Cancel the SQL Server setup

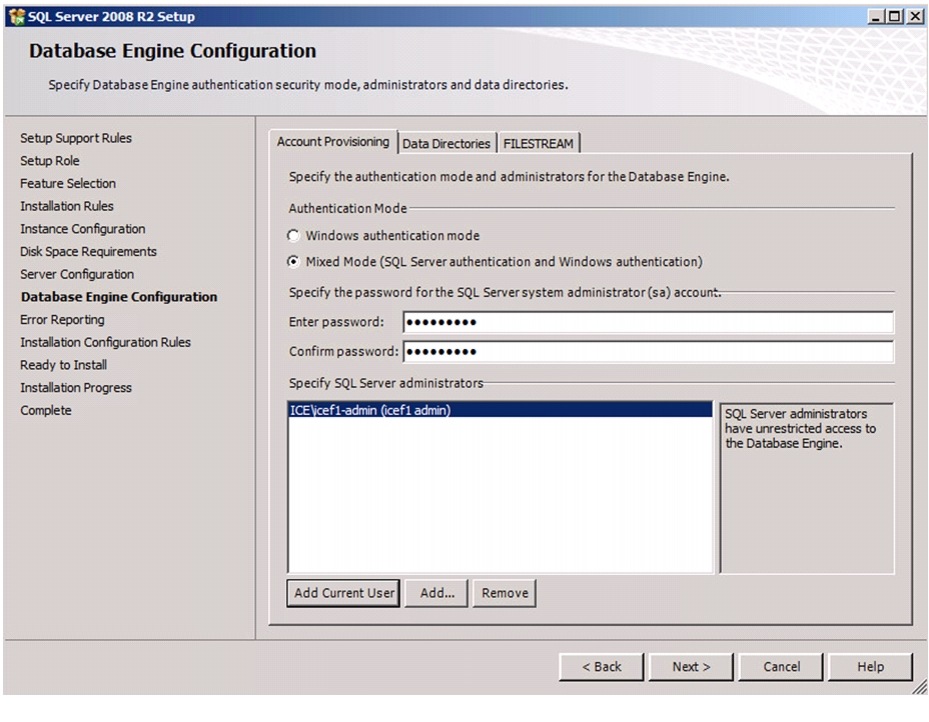781,667
